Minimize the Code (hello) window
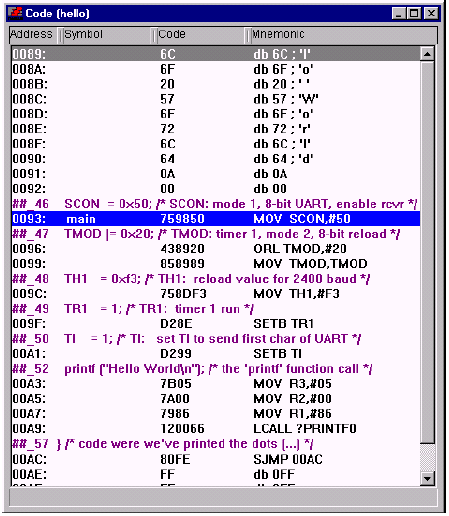The width and height of the screenshot is (449, 516). [x=399, y=13]
